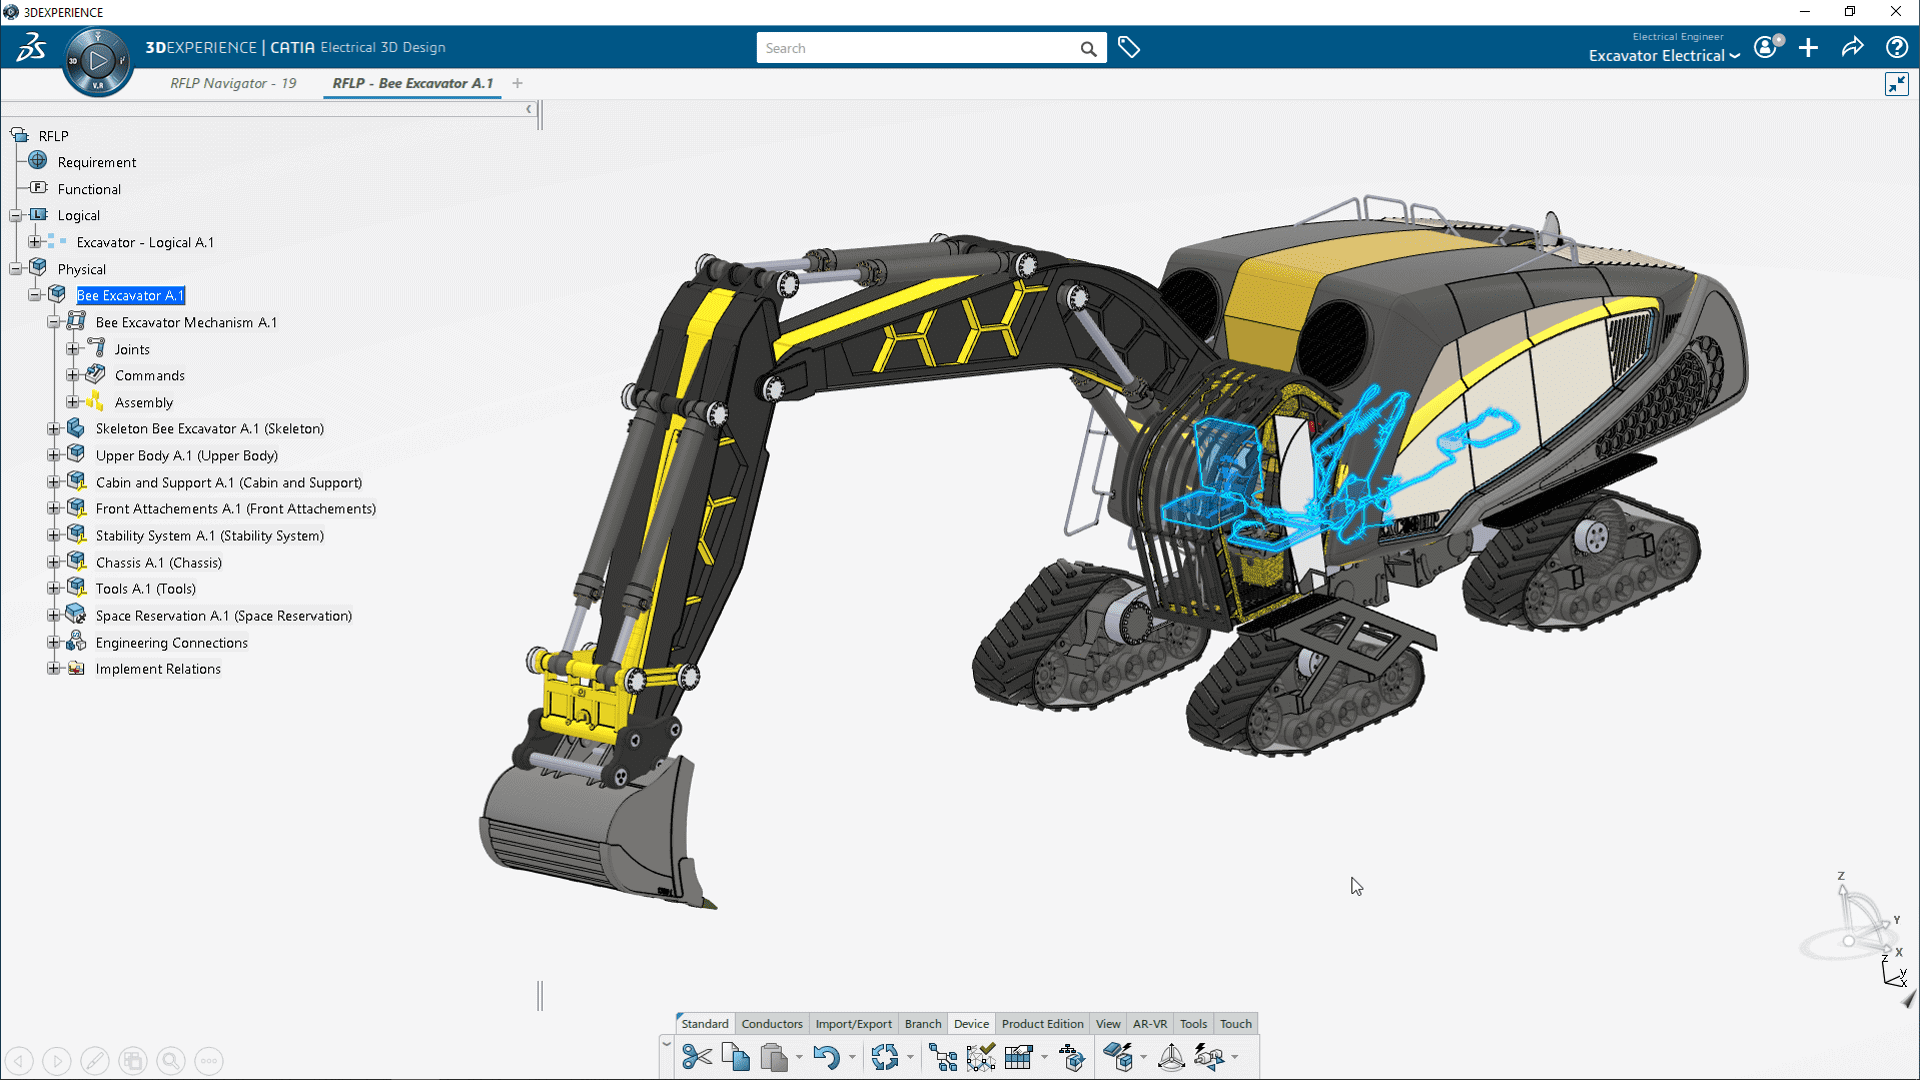Switch to Branch tab
Screen dimensions: 1920x1080
coord(923,1024)
